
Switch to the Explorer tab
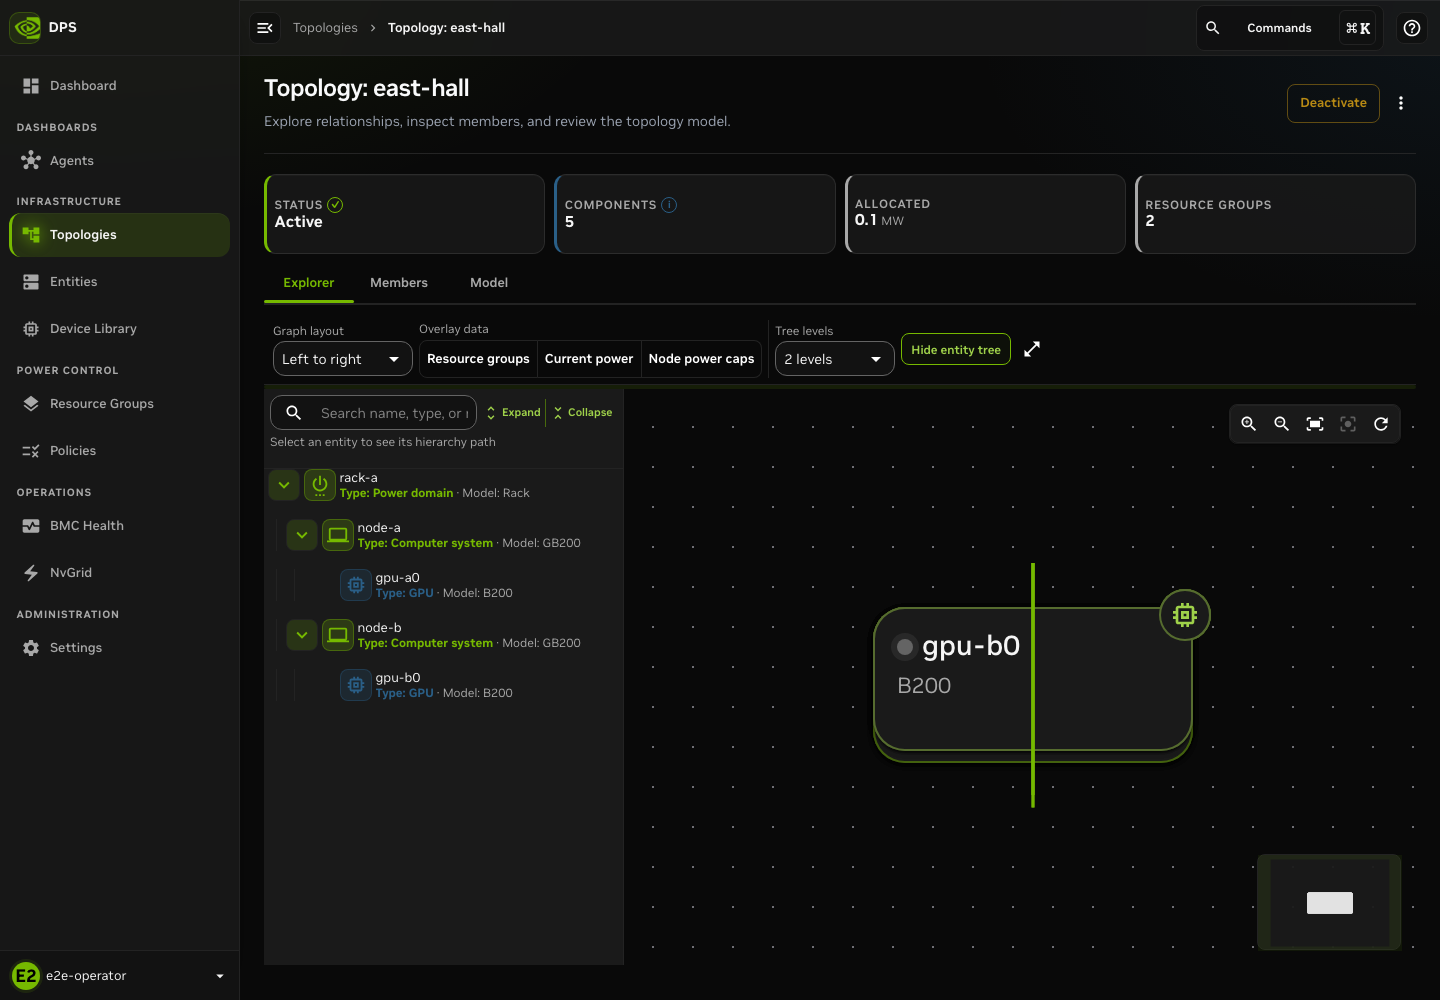coord(309,283)
